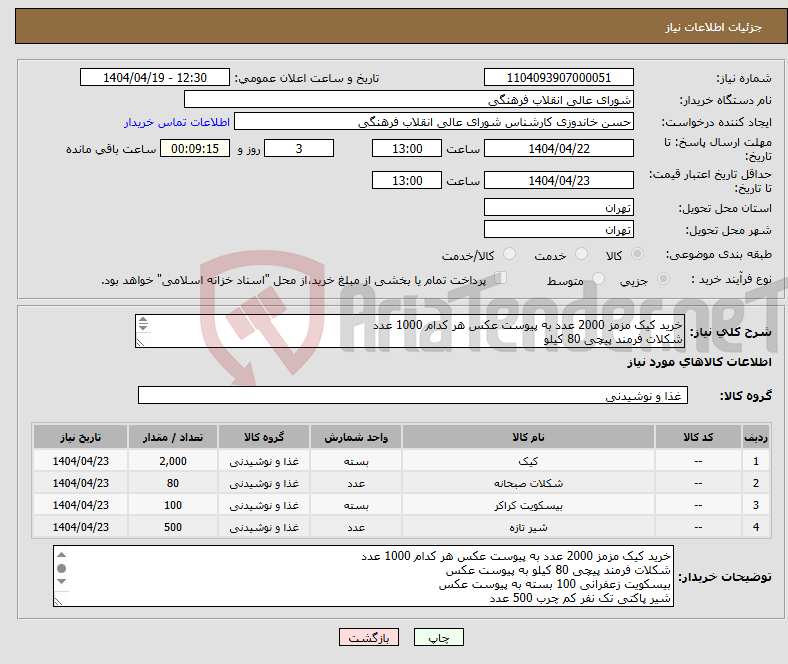
Task: Select the متوسط purchase type radio
Action: pyautogui.click(x=599, y=279)
